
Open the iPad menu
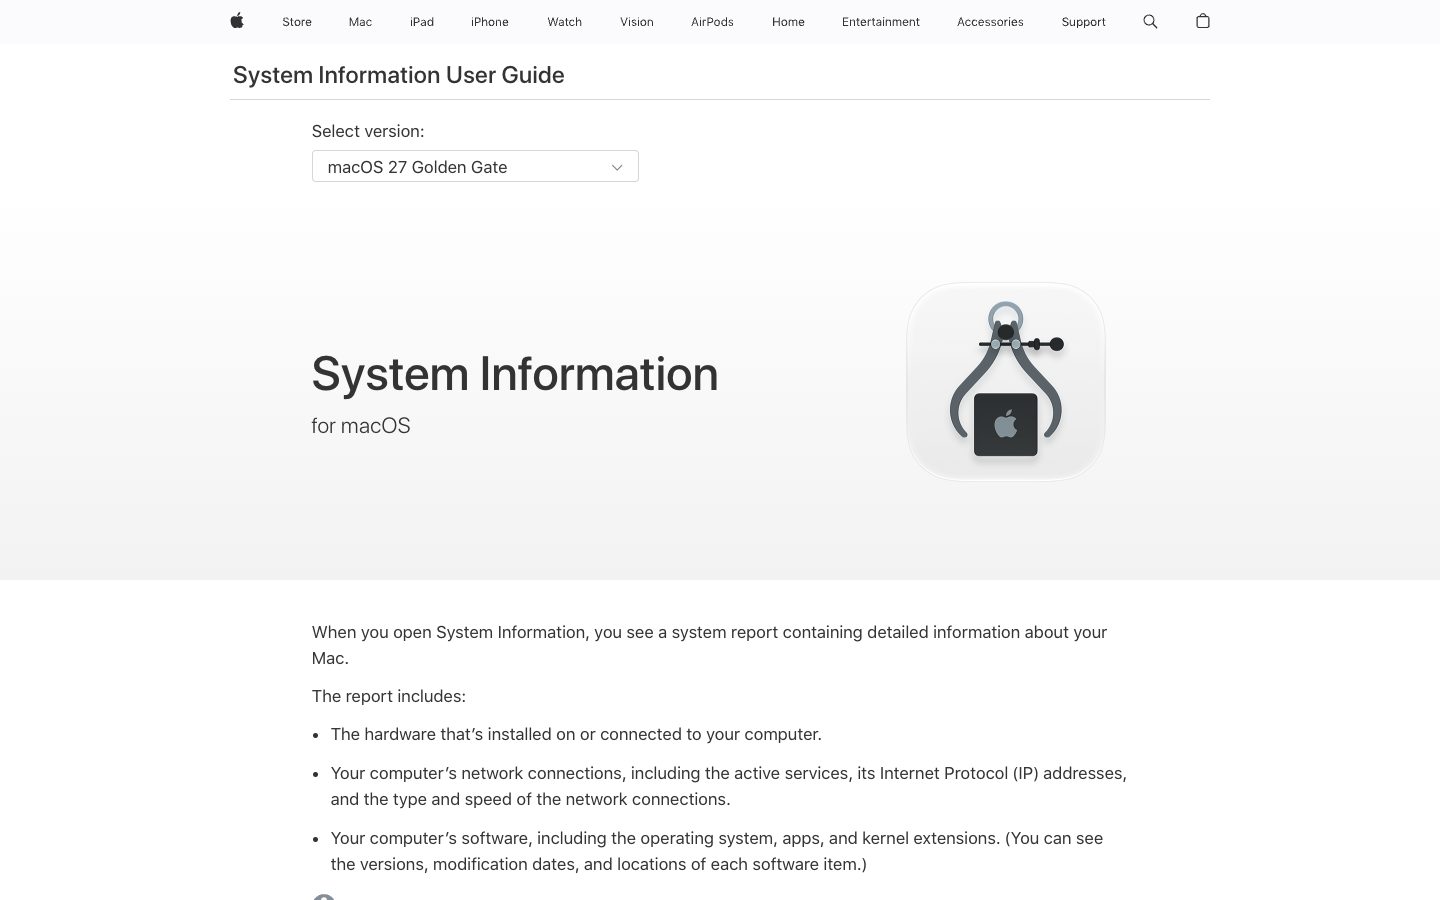pyautogui.click(x=422, y=22)
